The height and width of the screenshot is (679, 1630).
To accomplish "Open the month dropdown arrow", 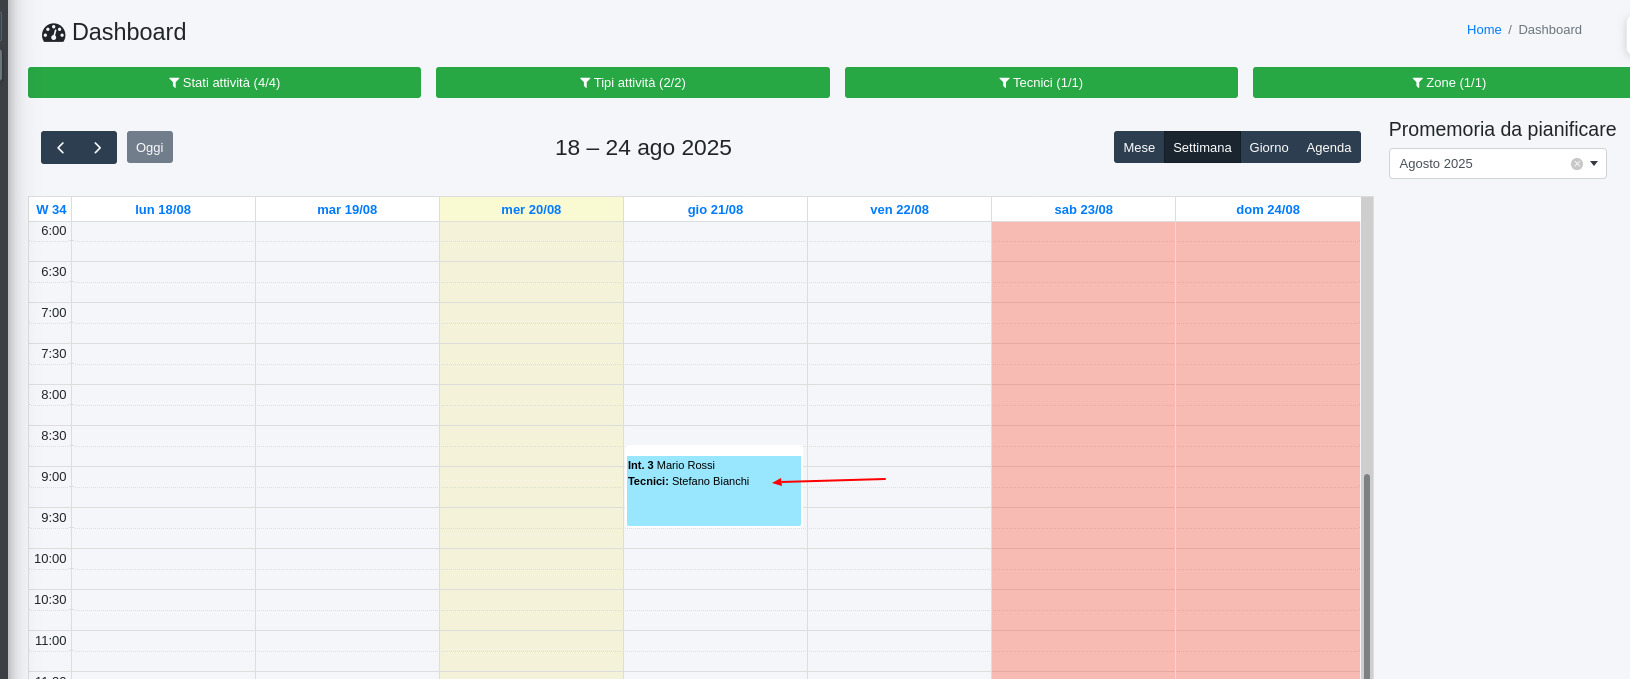I will (x=1594, y=164).
